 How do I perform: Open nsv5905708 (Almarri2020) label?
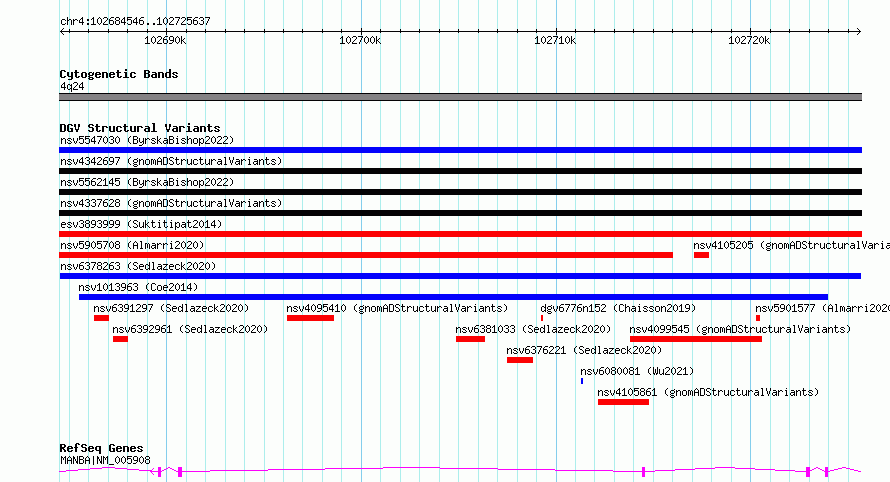click(132, 245)
